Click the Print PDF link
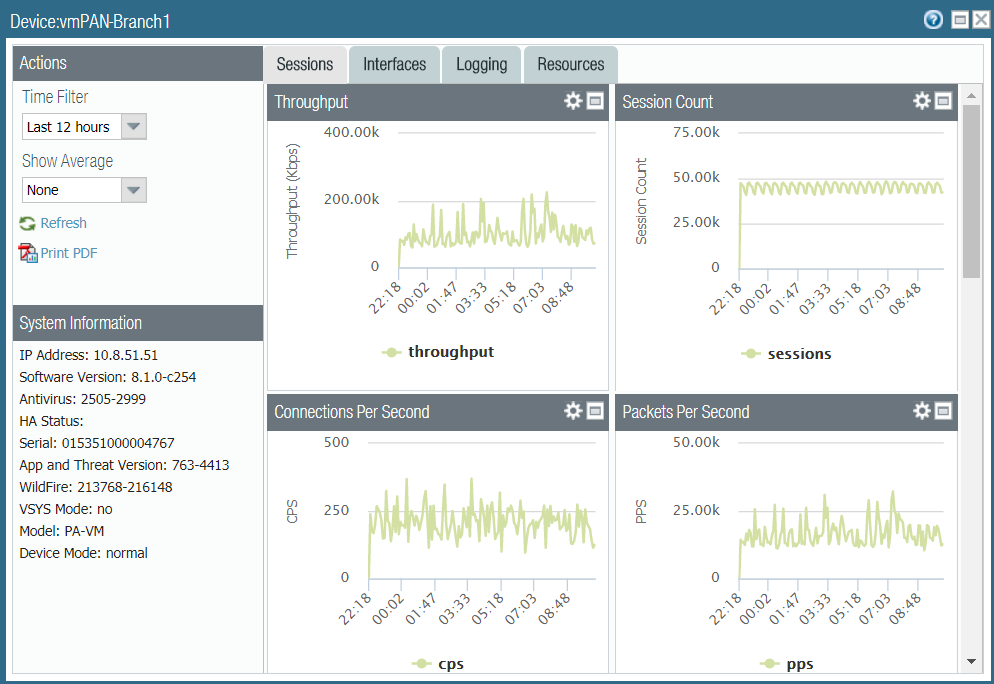 [x=68, y=253]
